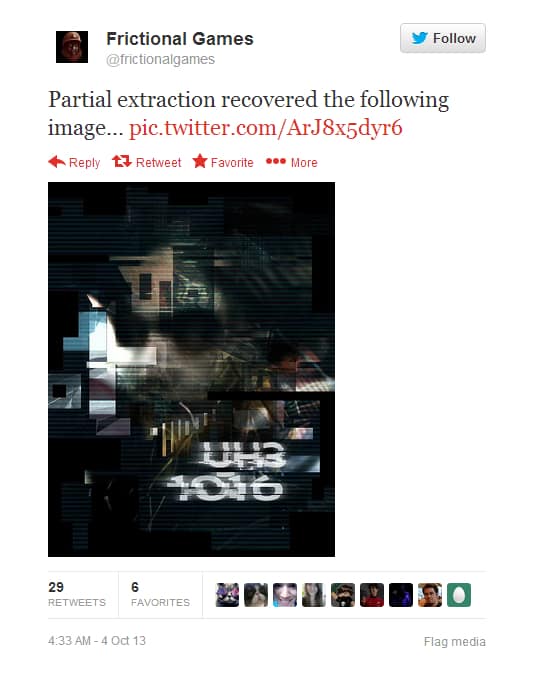This screenshot has height=676, width=534.
Task: Open the smiling face retweeter avatar
Action: point(285,595)
